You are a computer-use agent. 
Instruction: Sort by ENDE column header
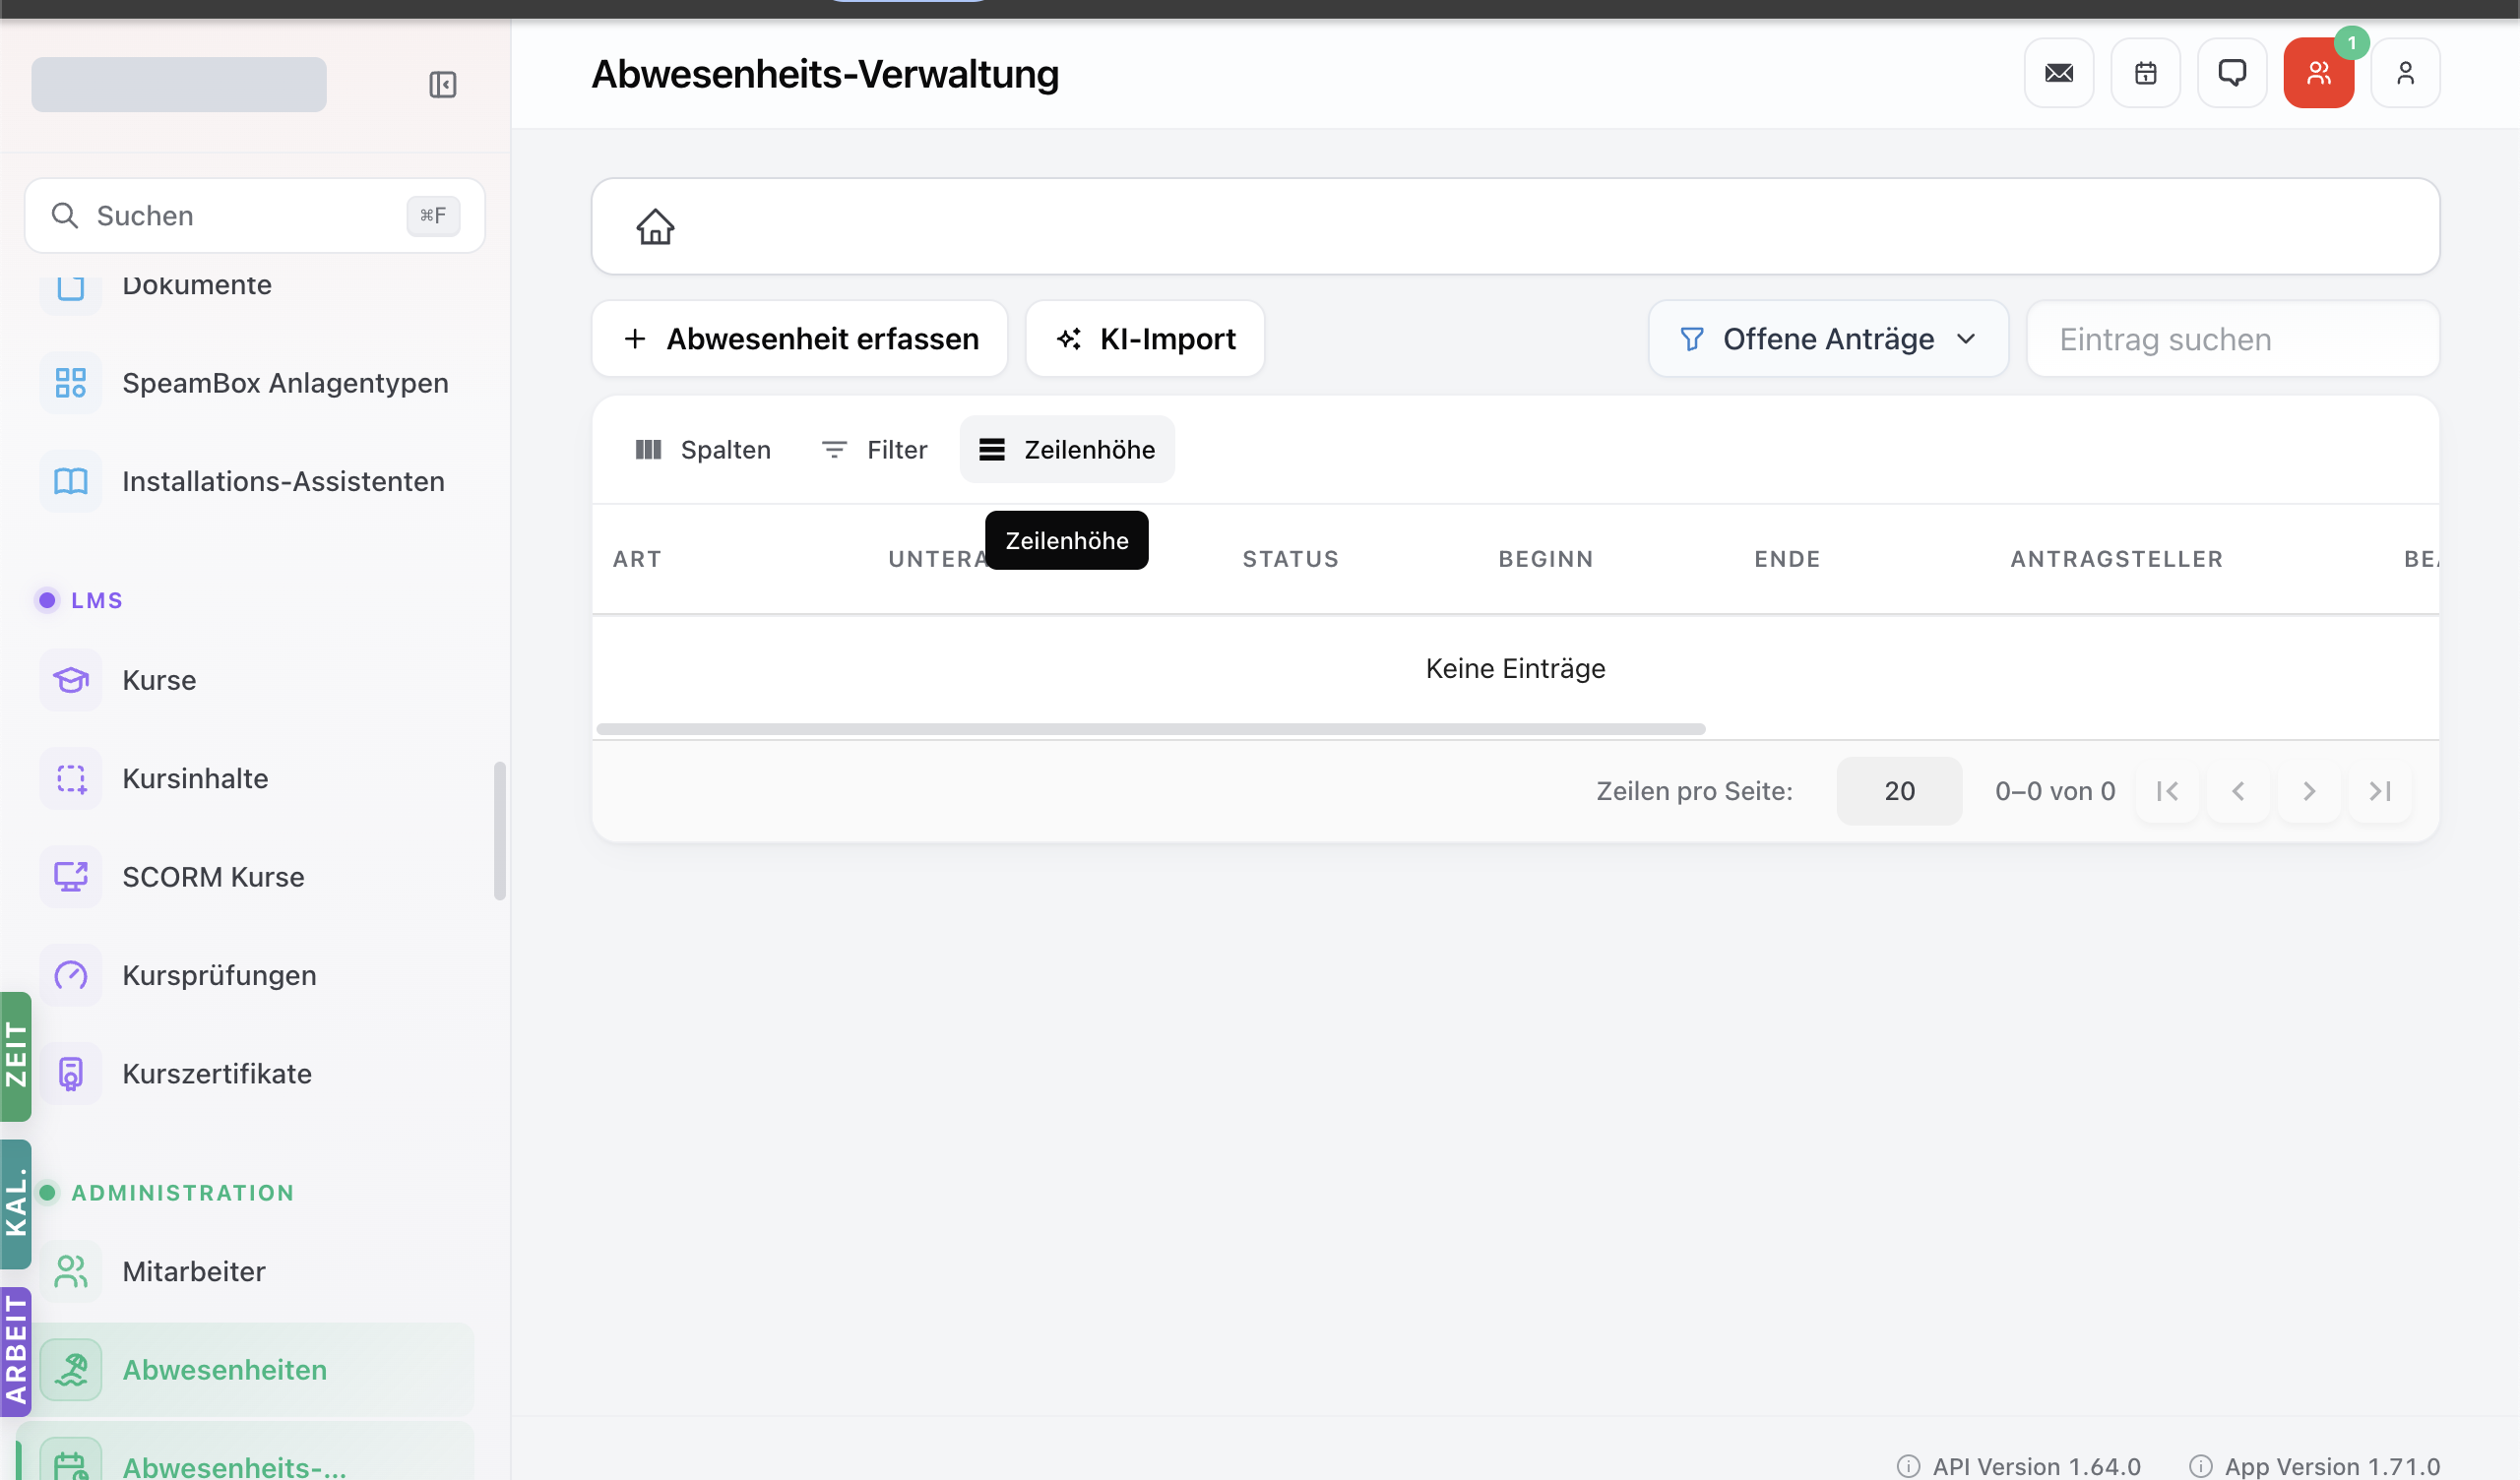pyautogui.click(x=1787, y=559)
